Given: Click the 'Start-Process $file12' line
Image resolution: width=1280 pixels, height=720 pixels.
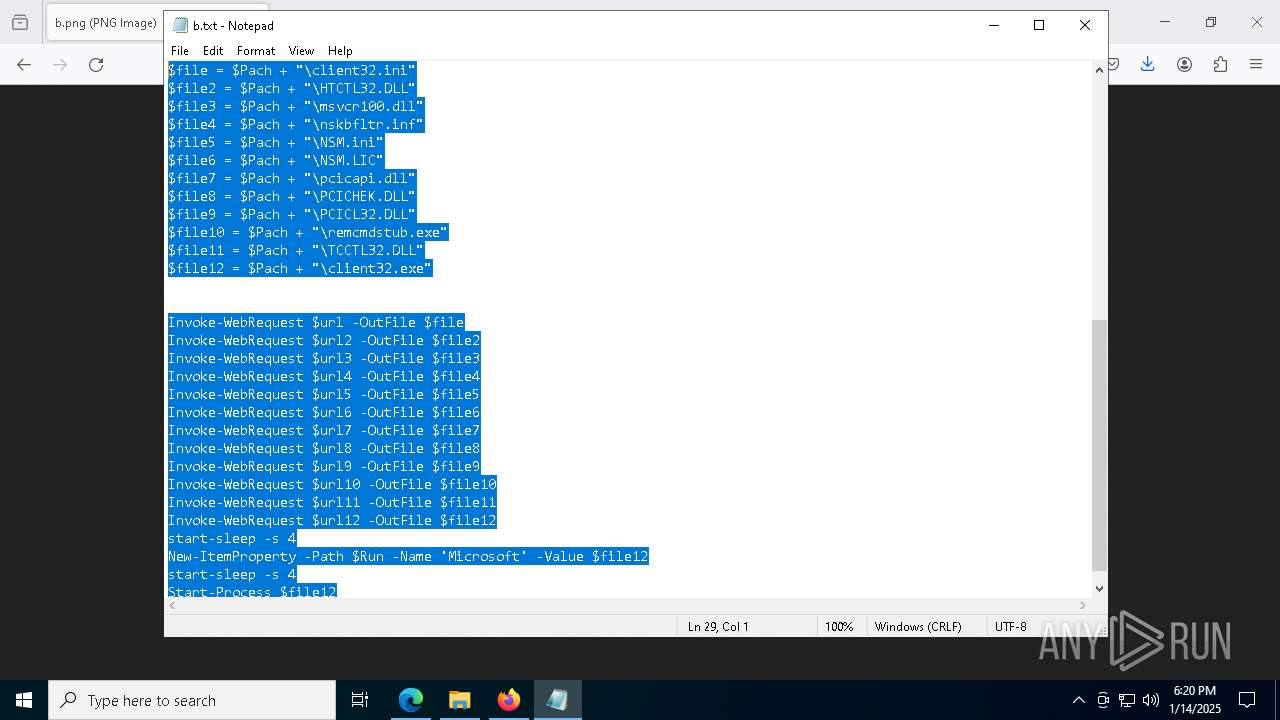Looking at the screenshot, I should click(x=252, y=592).
